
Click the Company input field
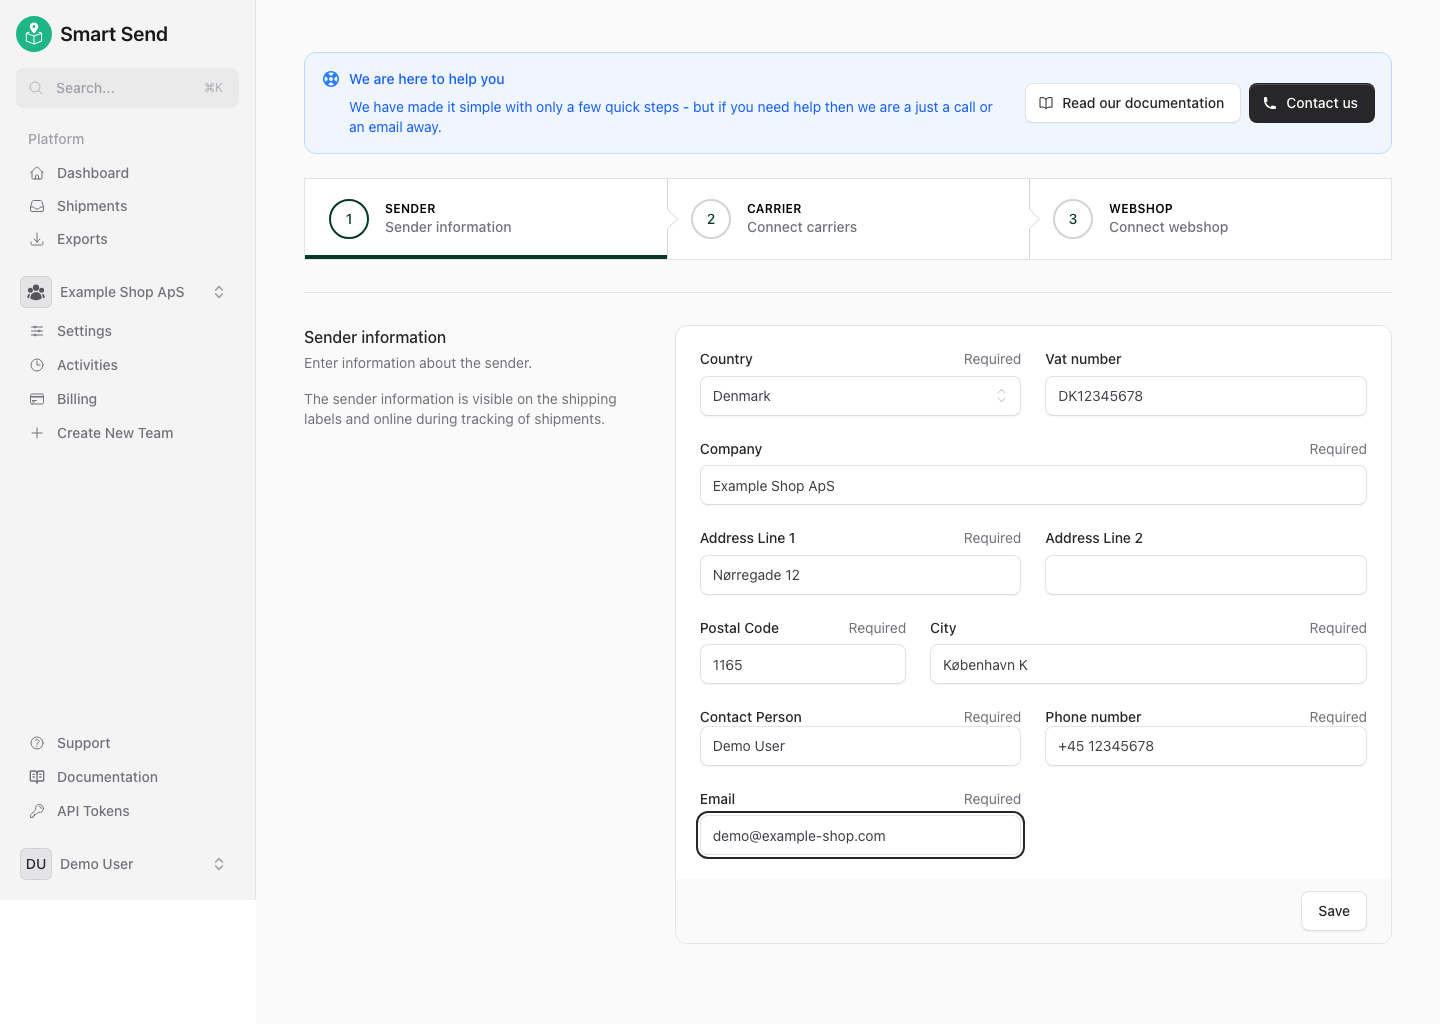tap(1033, 486)
